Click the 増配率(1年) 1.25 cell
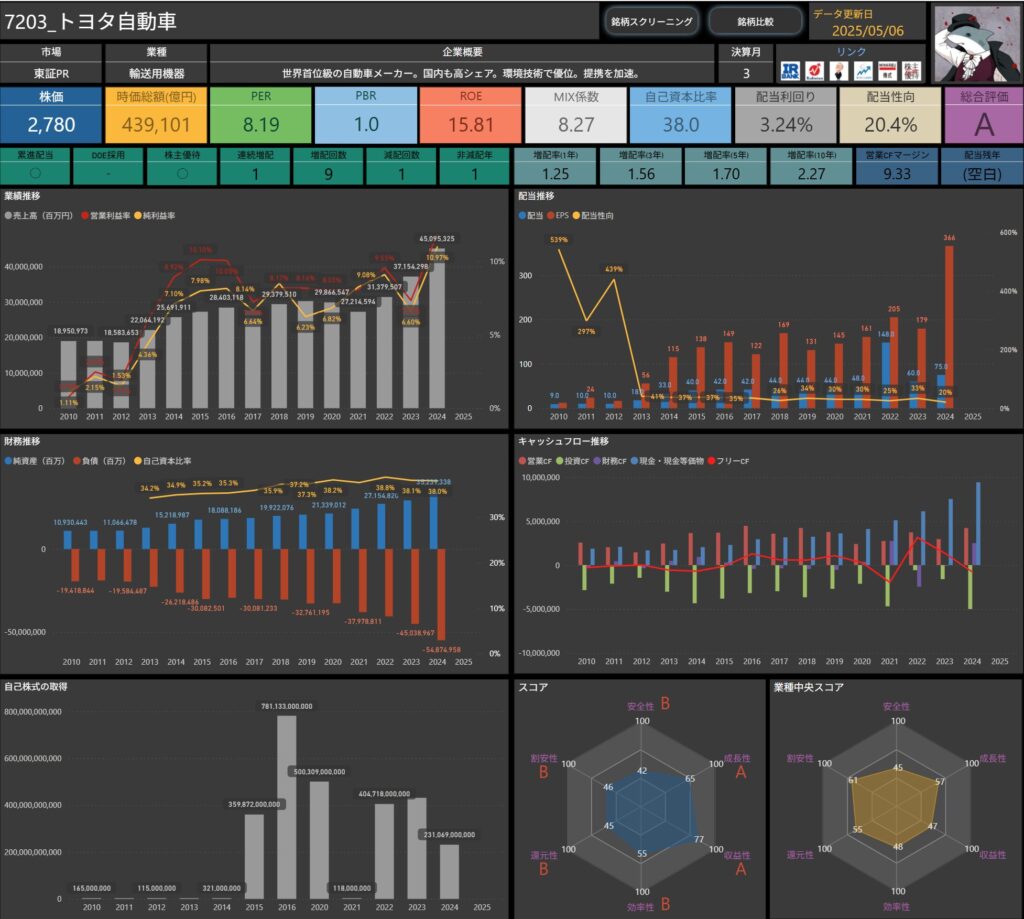 555,167
